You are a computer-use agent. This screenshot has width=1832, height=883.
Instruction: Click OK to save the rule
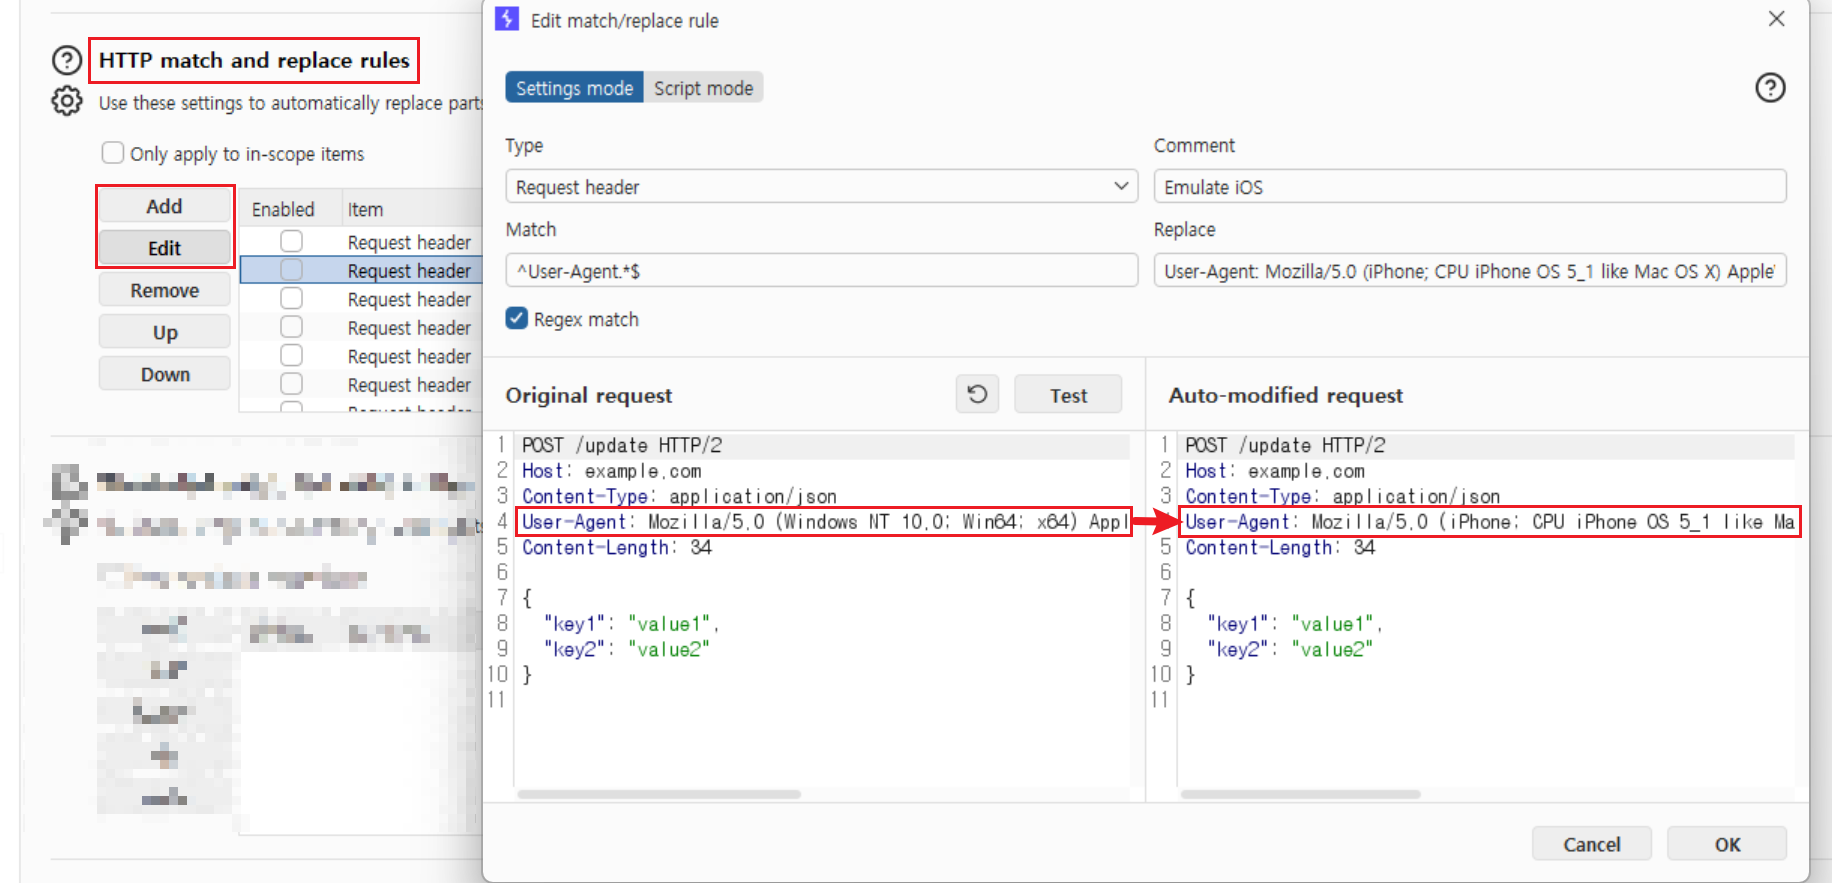point(1727,844)
